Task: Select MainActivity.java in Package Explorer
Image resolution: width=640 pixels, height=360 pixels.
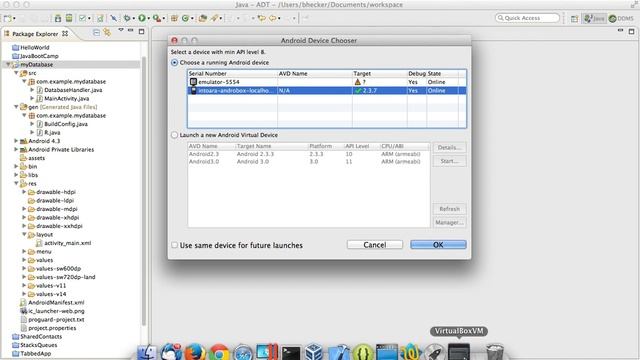Action: (67, 98)
